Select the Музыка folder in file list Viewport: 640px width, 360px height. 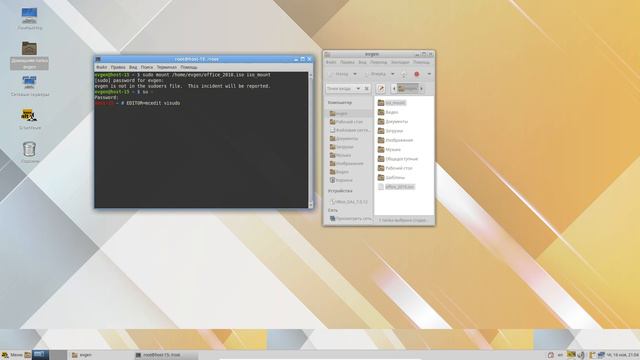tap(389, 149)
